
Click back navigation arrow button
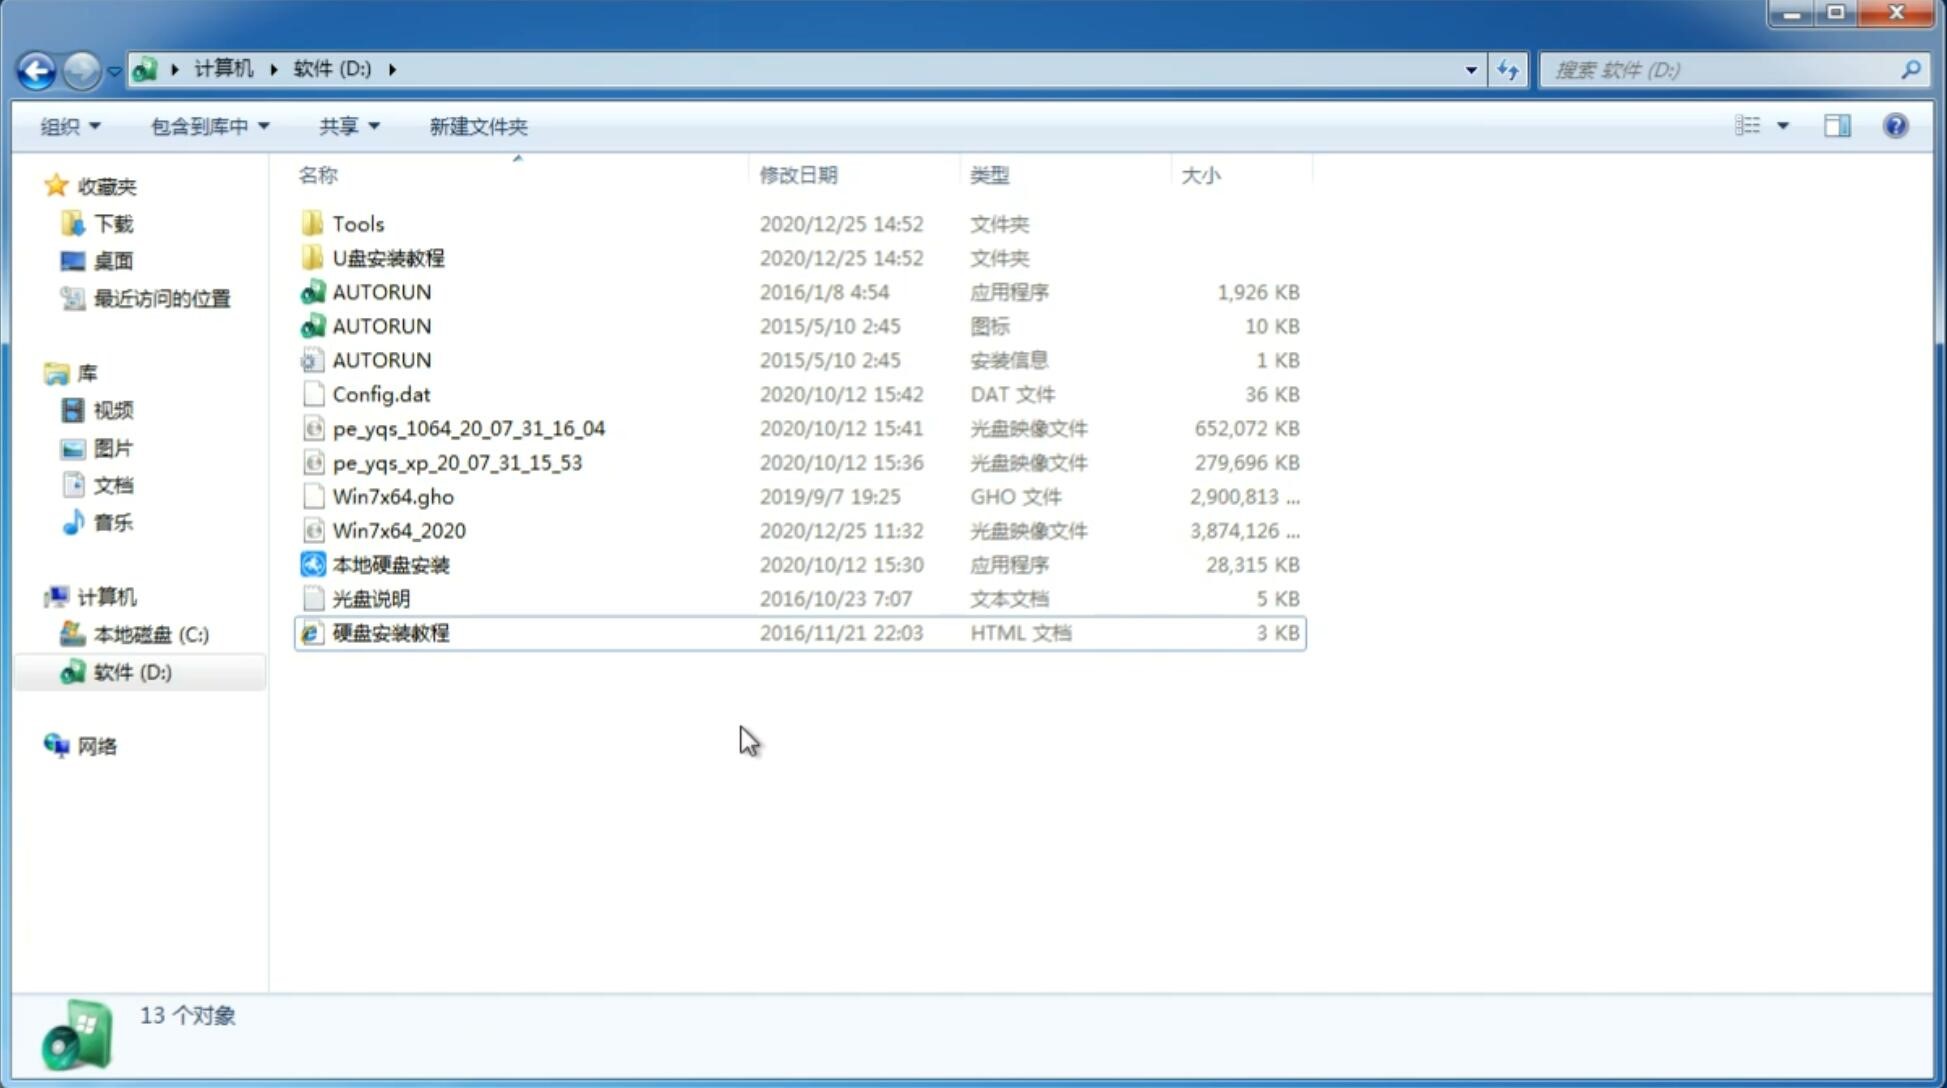coord(35,70)
